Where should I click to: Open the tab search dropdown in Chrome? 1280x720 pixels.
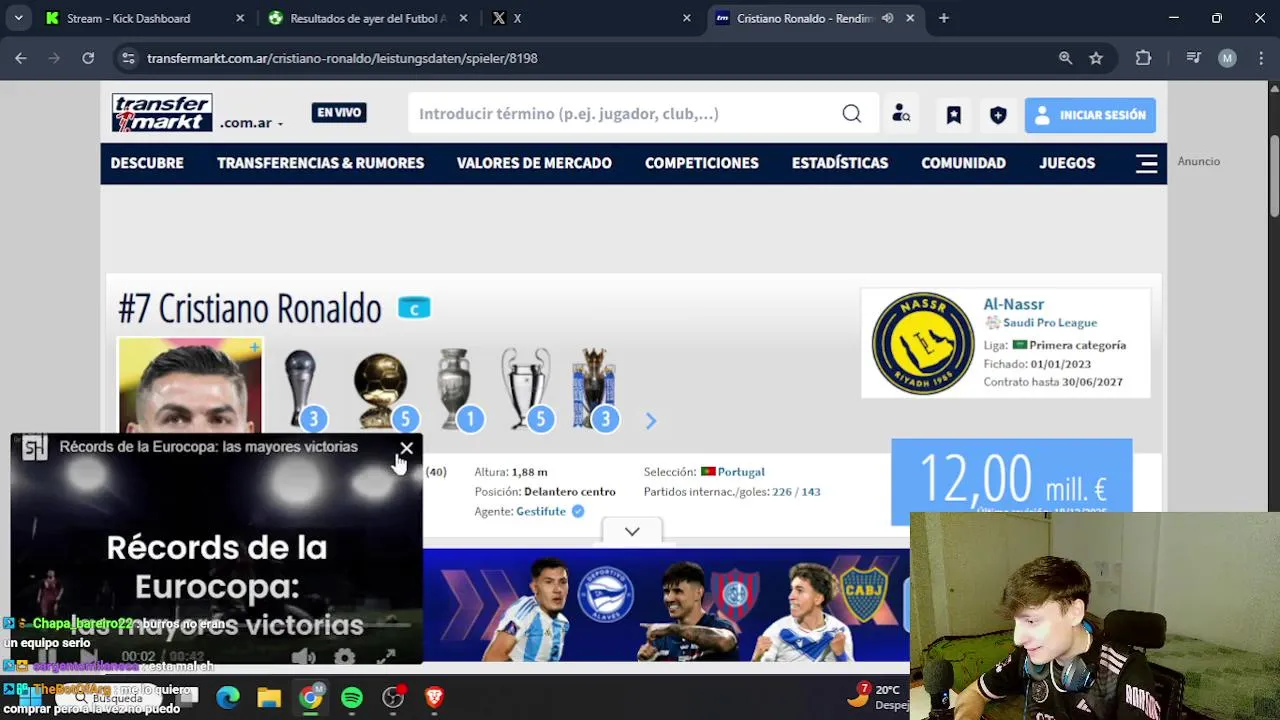pos(18,18)
